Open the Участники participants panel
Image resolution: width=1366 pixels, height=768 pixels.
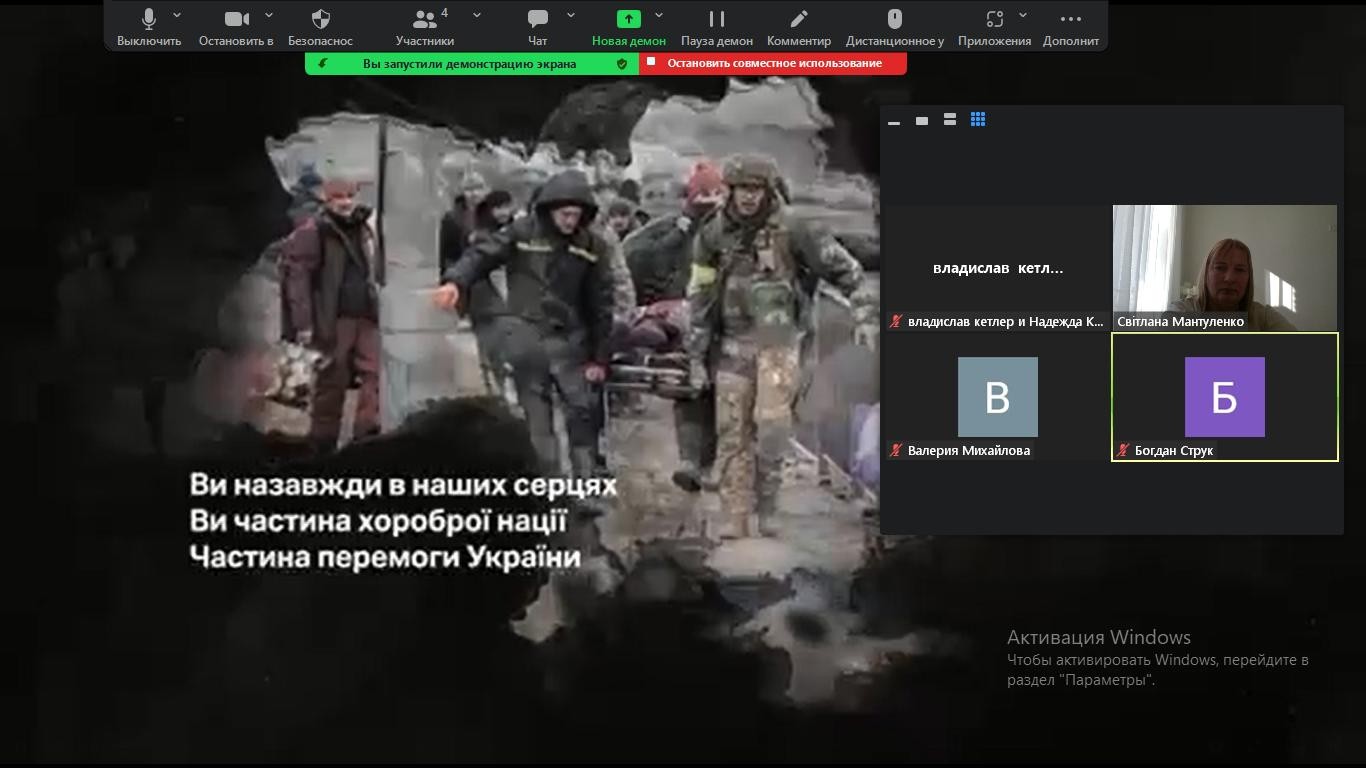coord(424,20)
